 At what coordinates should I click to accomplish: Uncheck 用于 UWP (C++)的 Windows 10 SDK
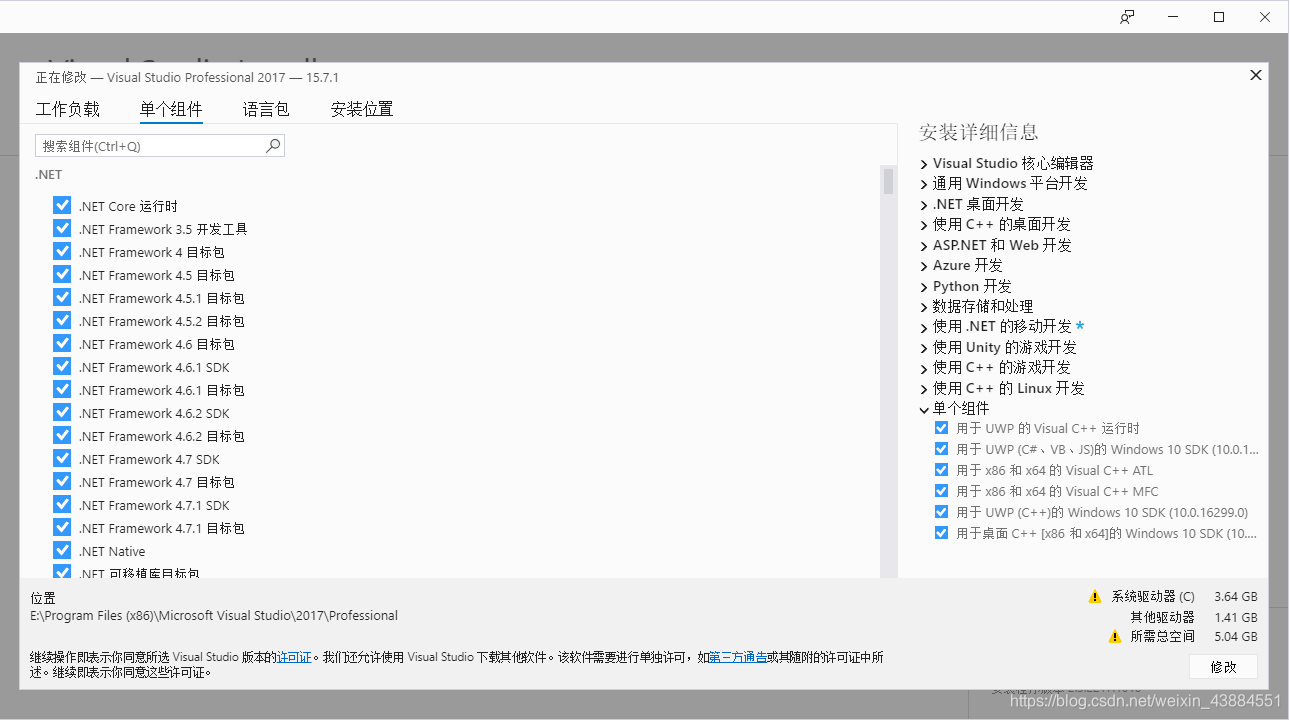pyautogui.click(x=941, y=512)
